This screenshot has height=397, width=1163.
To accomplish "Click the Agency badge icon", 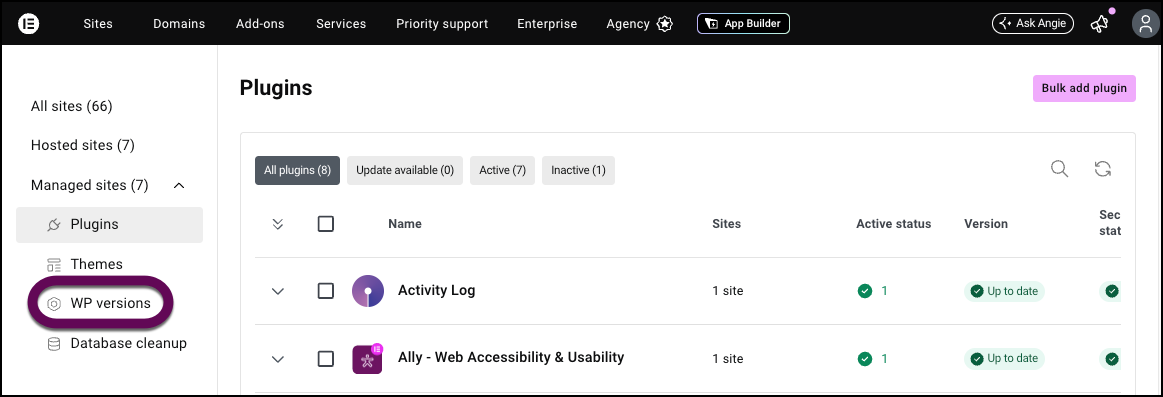I will point(665,24).
